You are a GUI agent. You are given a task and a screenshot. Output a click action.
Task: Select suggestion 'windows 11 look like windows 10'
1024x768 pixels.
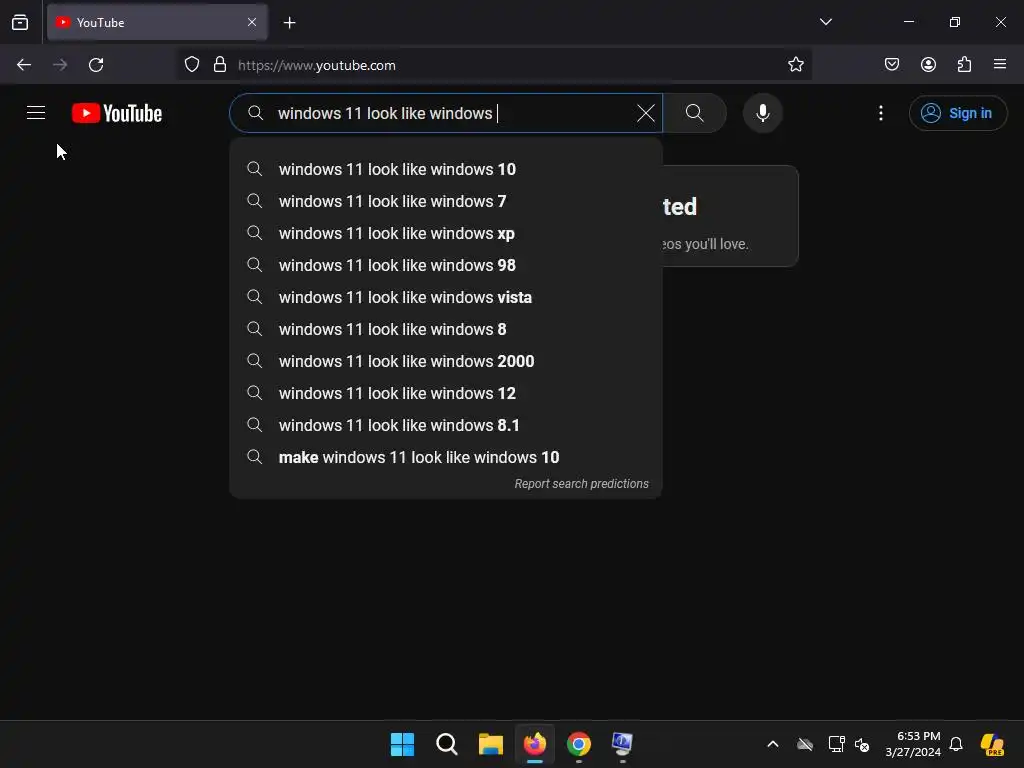coord(446,169)
